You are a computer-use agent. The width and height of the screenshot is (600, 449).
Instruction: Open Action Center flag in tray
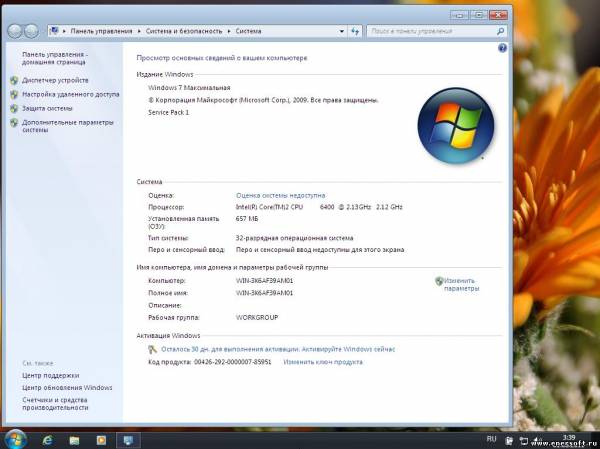(x=509, y=441)
